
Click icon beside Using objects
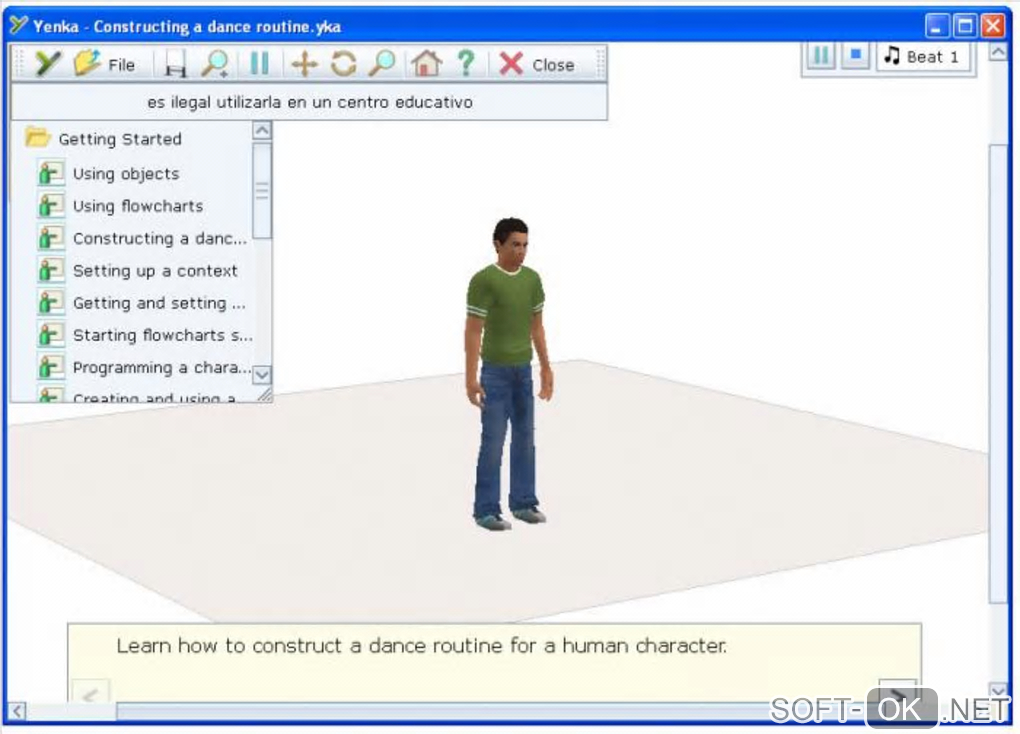[51, 174]
